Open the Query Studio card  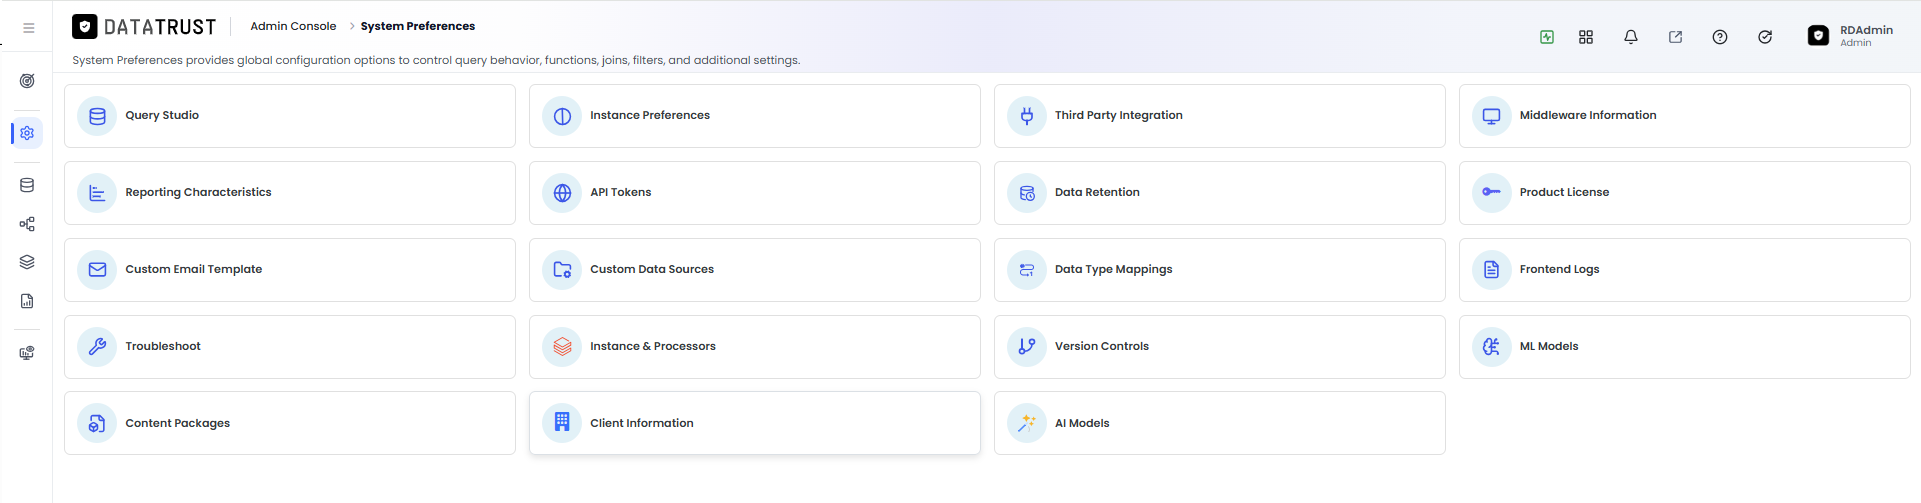tap(290, 116)
